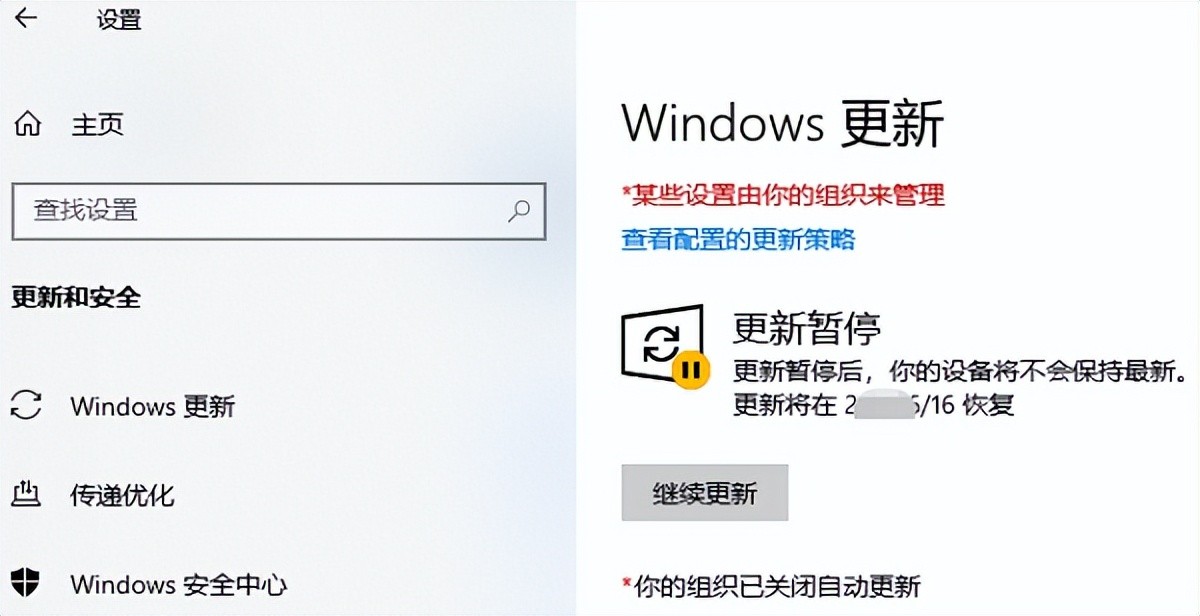Click the circular arrows icon in the sidebar
Viewport: 1200px width, 616px height.
[x=26, y=406]
